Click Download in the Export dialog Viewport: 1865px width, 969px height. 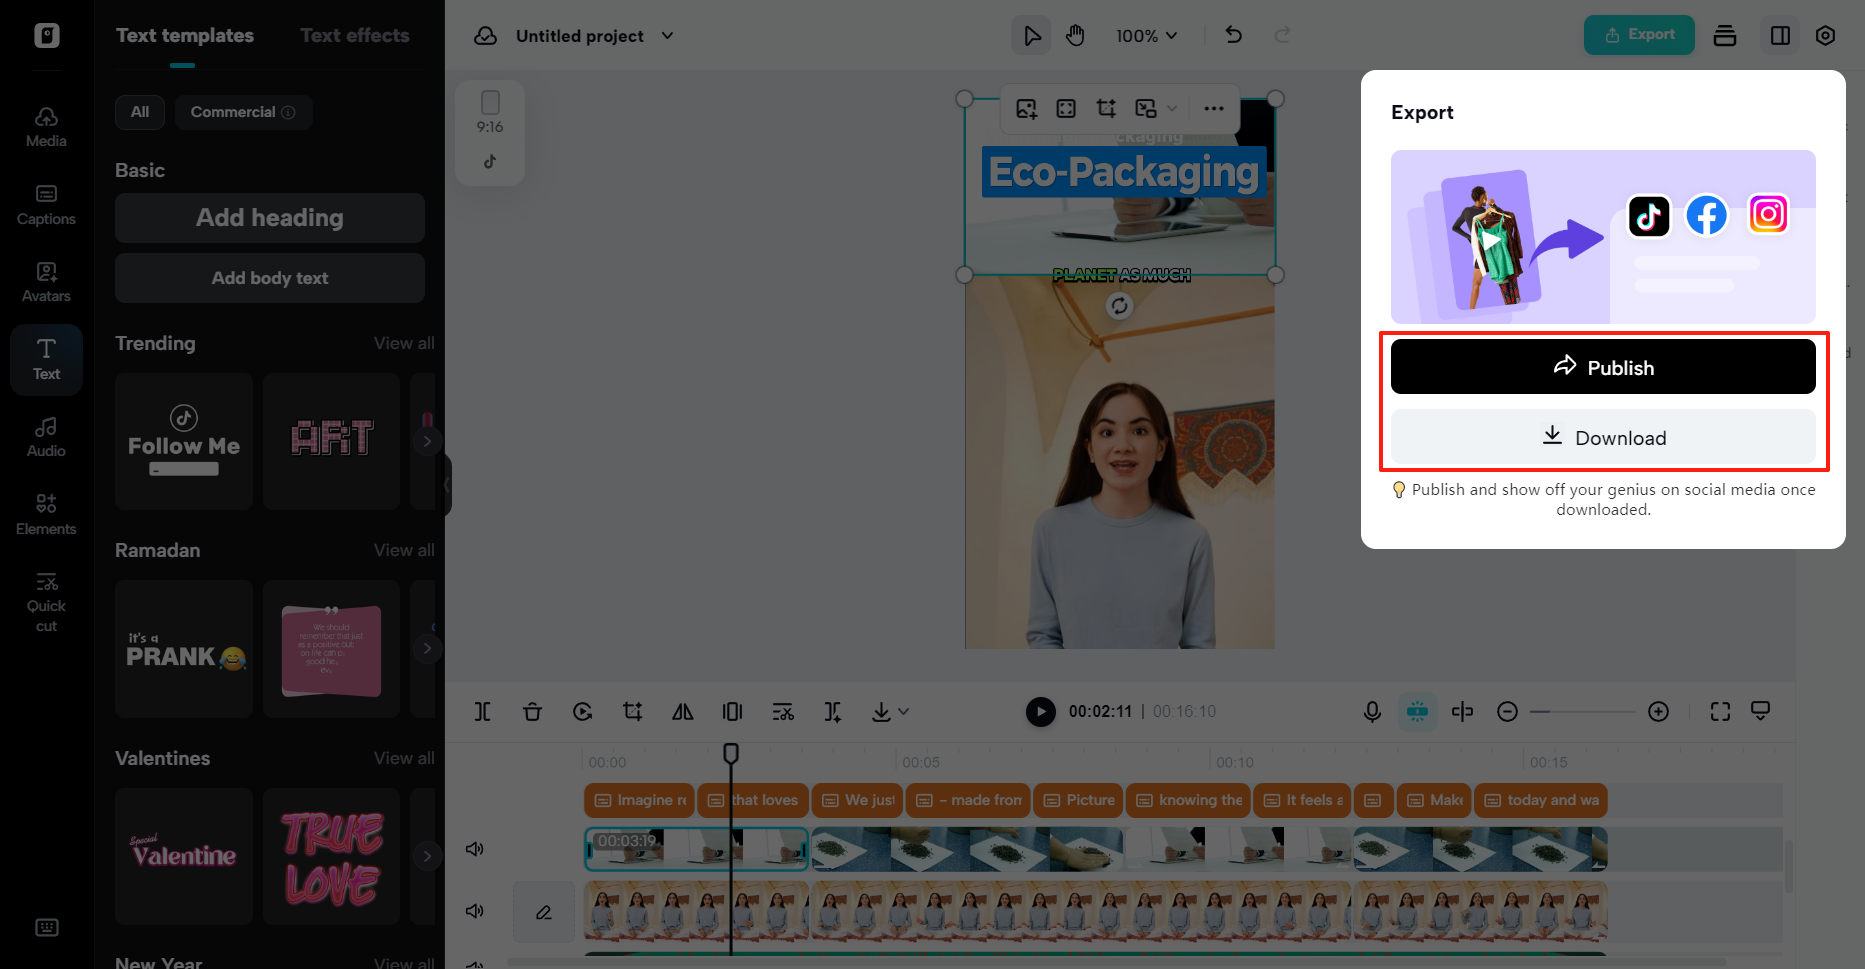coord(1603,437)
